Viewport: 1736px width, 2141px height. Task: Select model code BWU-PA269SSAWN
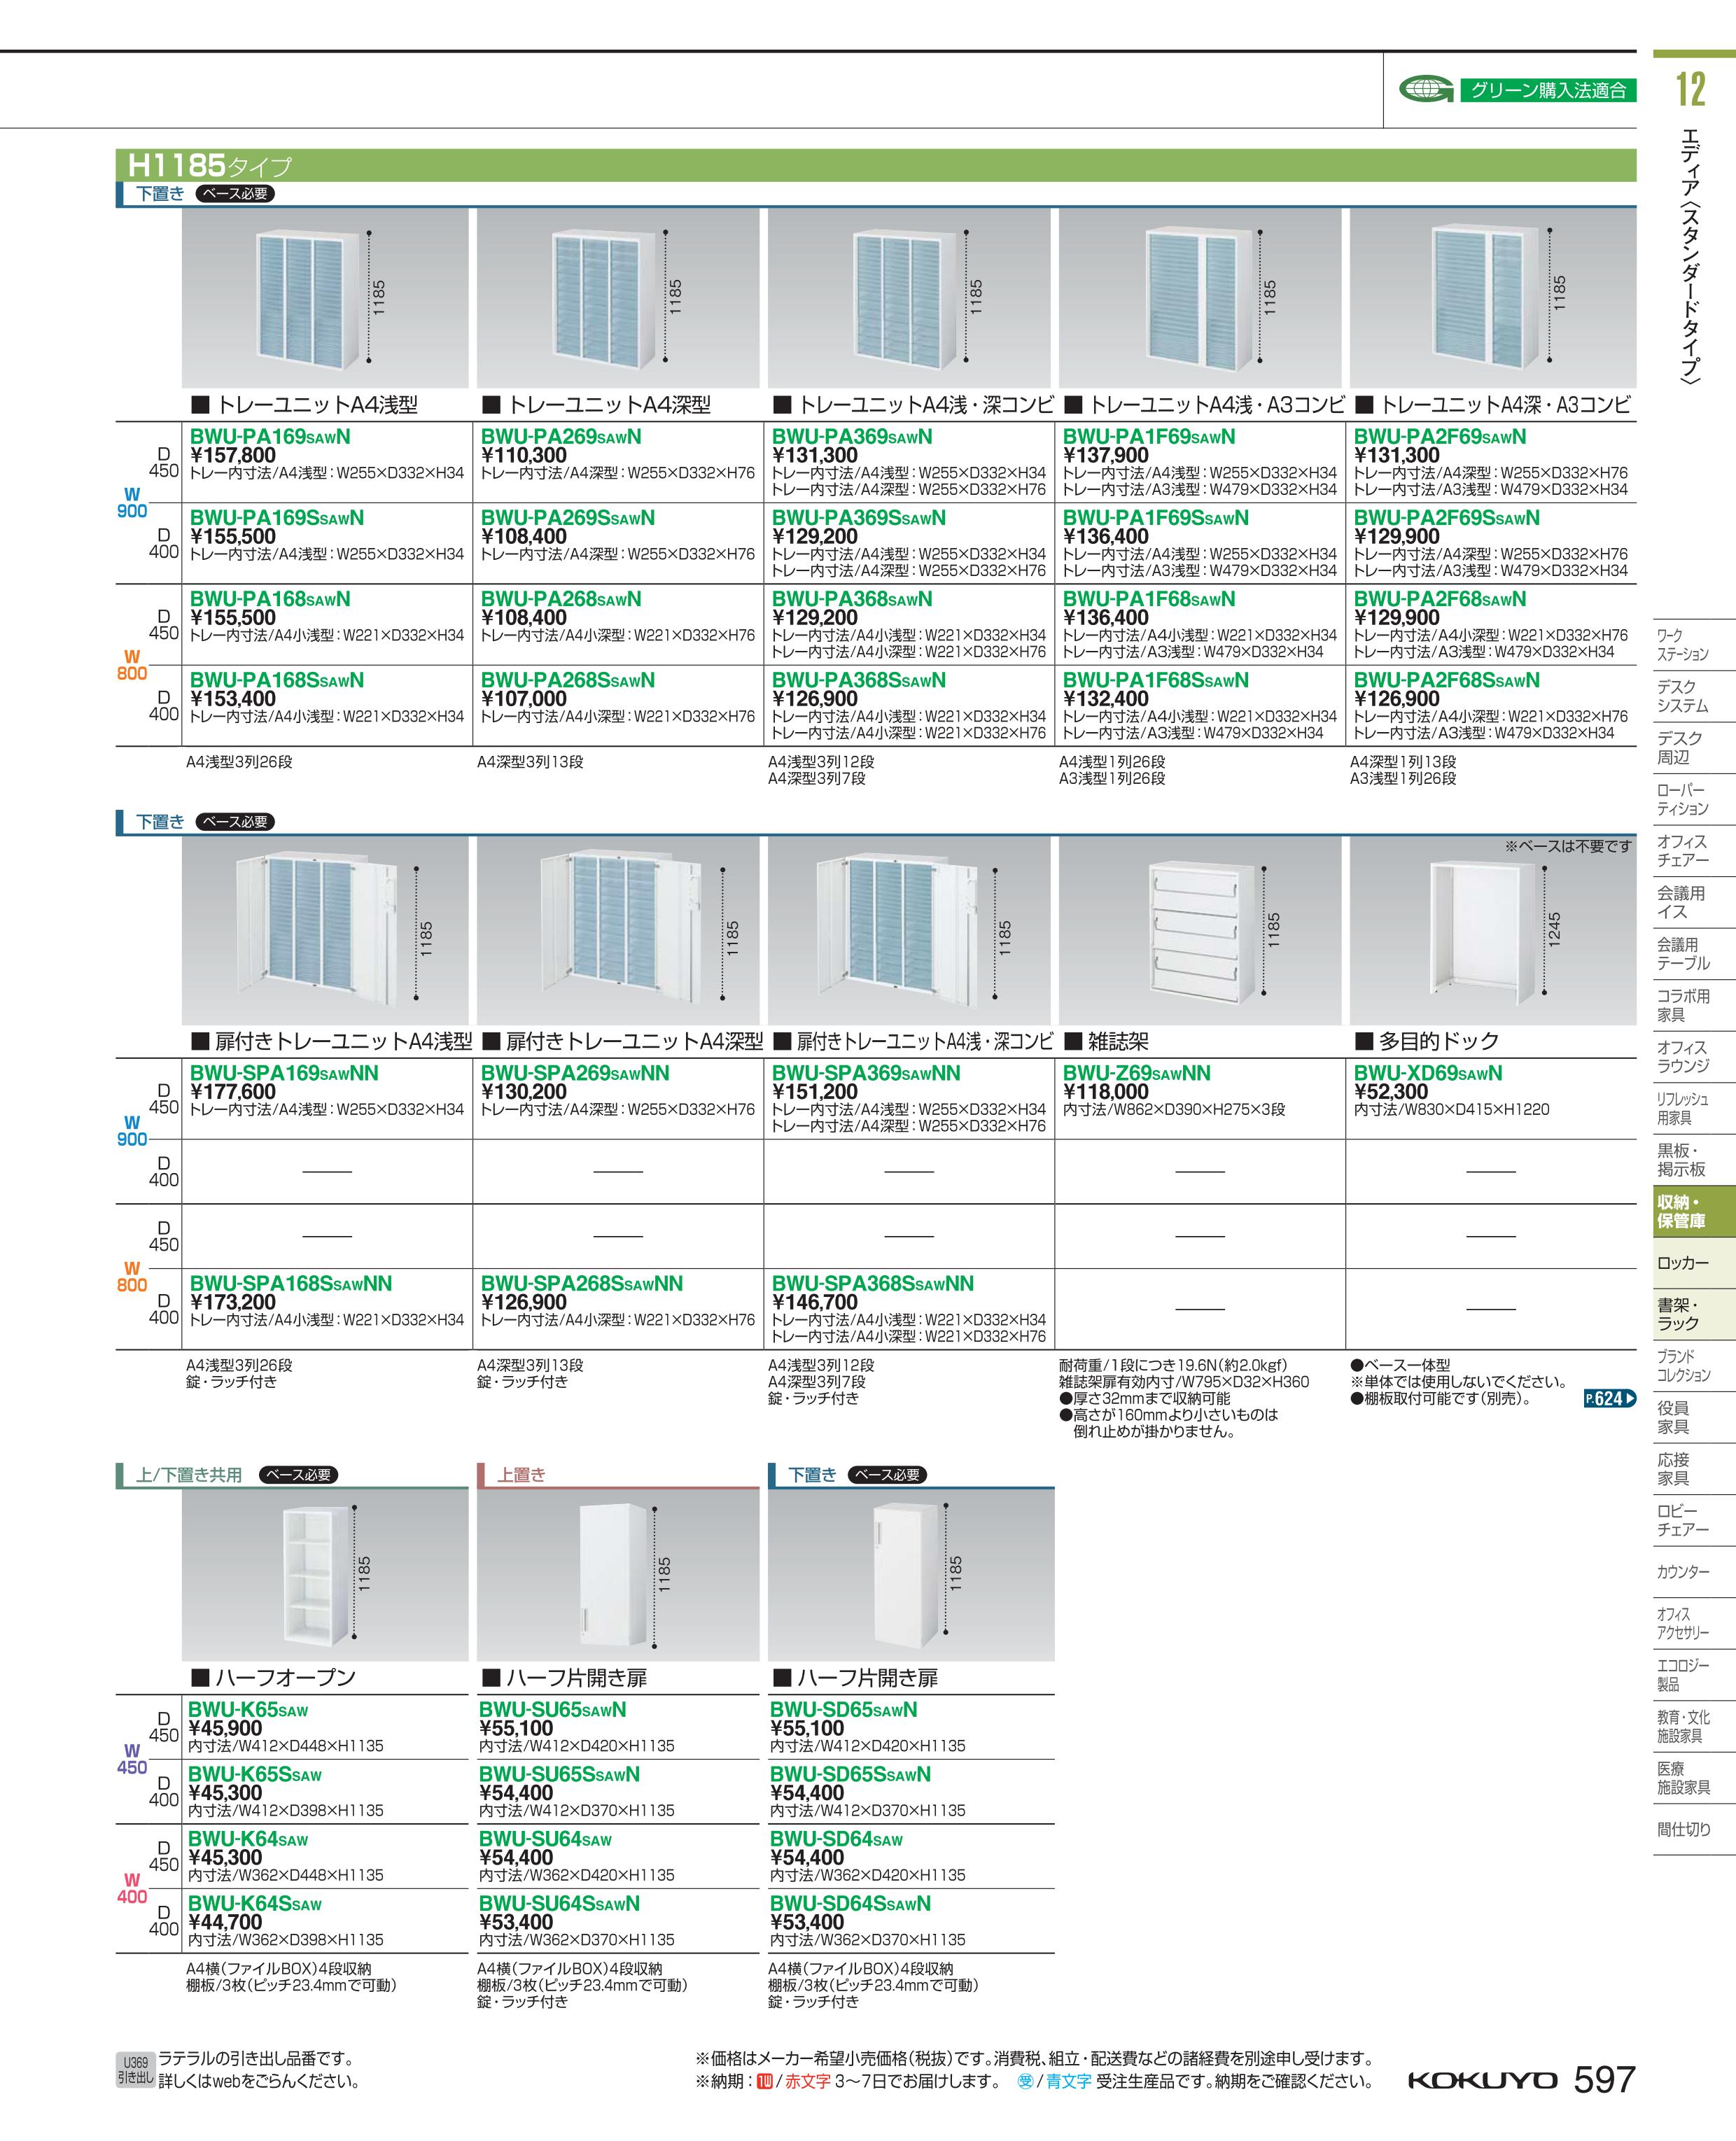point(568,518)
